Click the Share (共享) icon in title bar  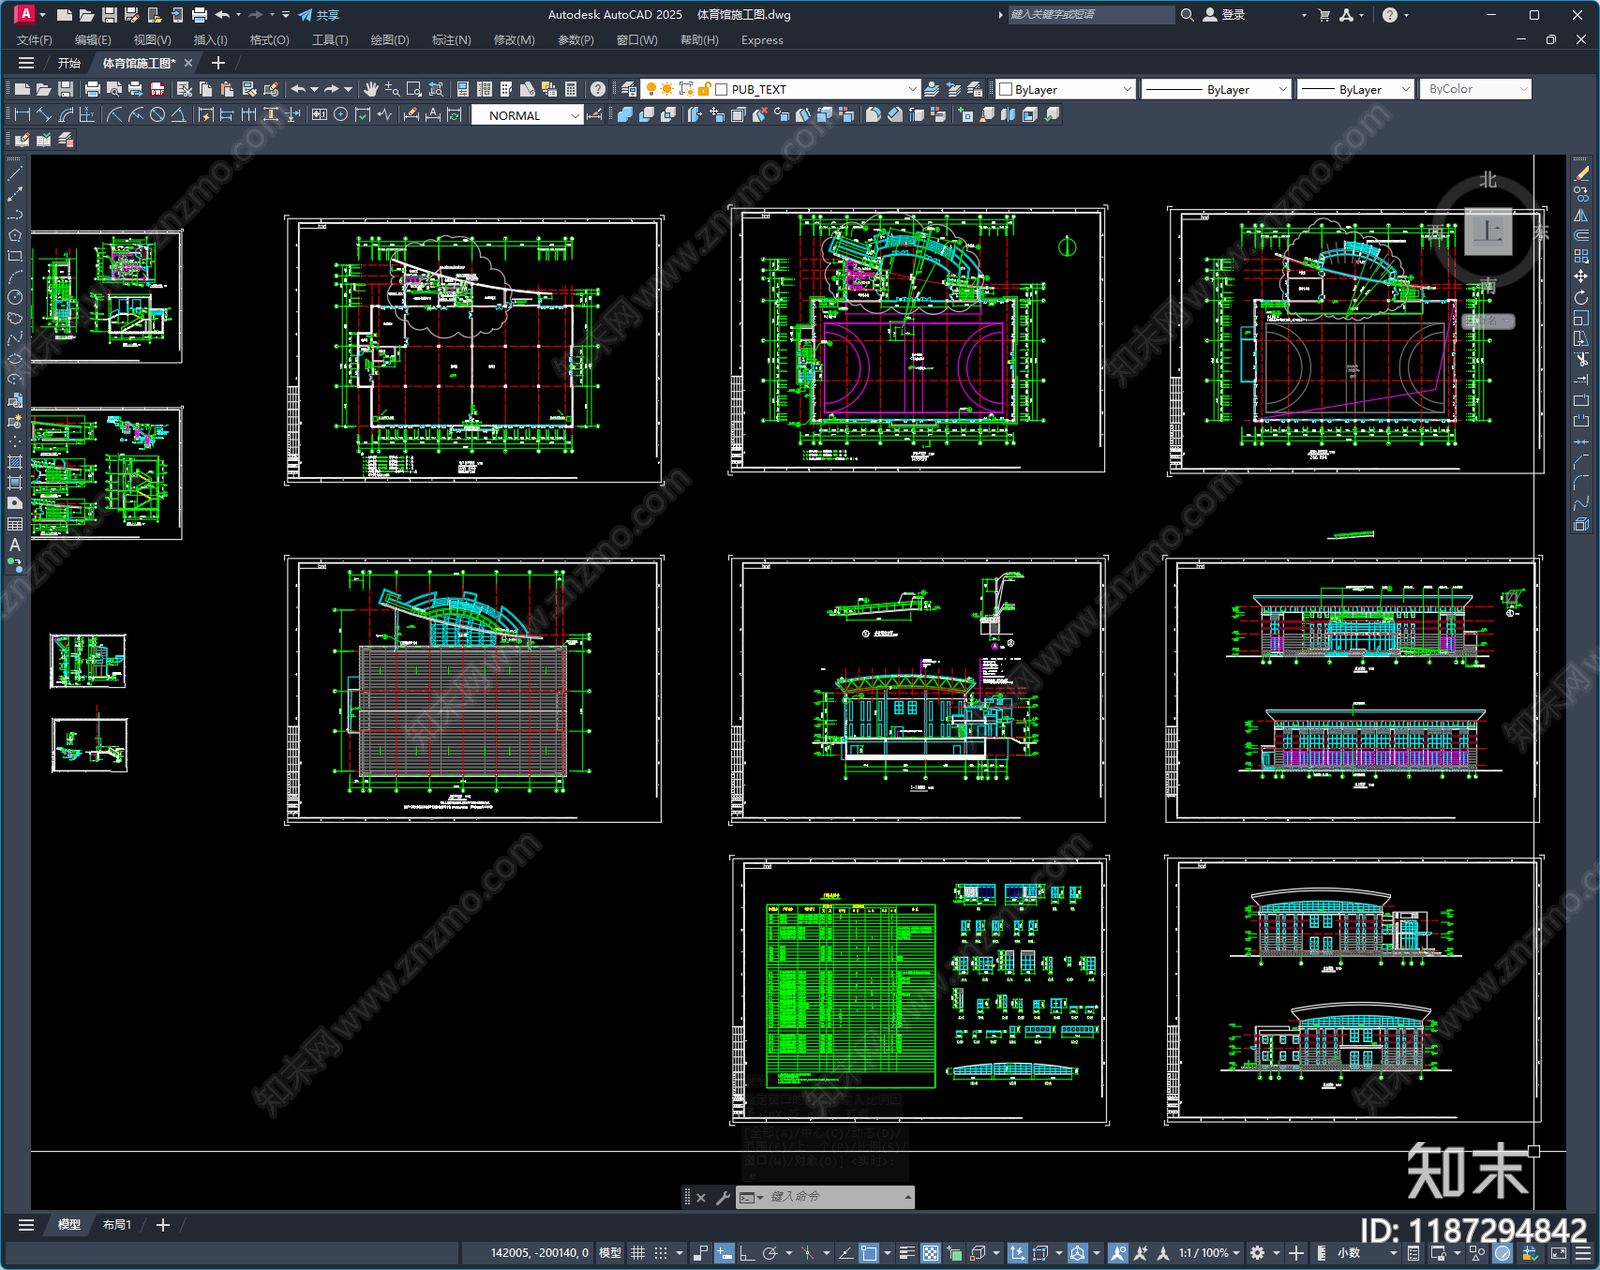coord(318,15)
